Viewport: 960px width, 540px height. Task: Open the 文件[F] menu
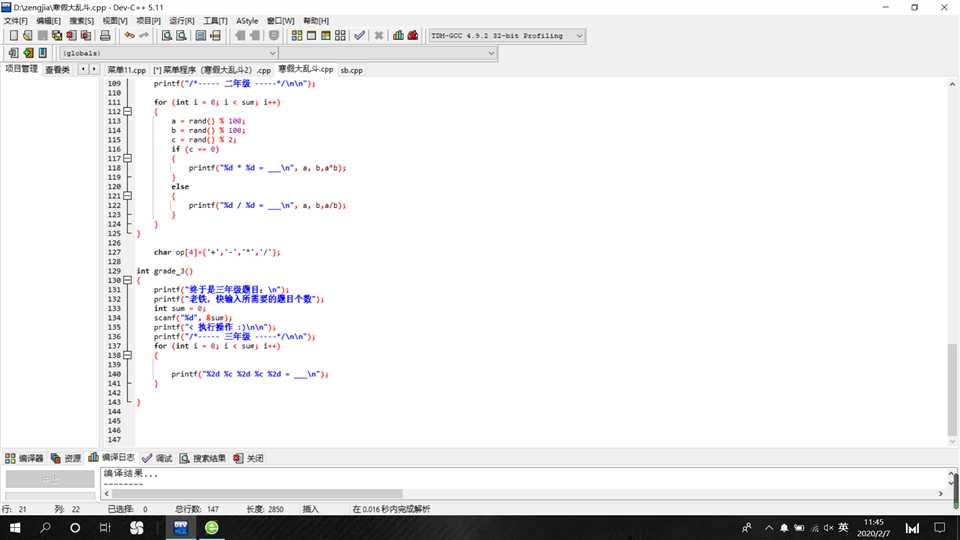(x=15, y=21)
